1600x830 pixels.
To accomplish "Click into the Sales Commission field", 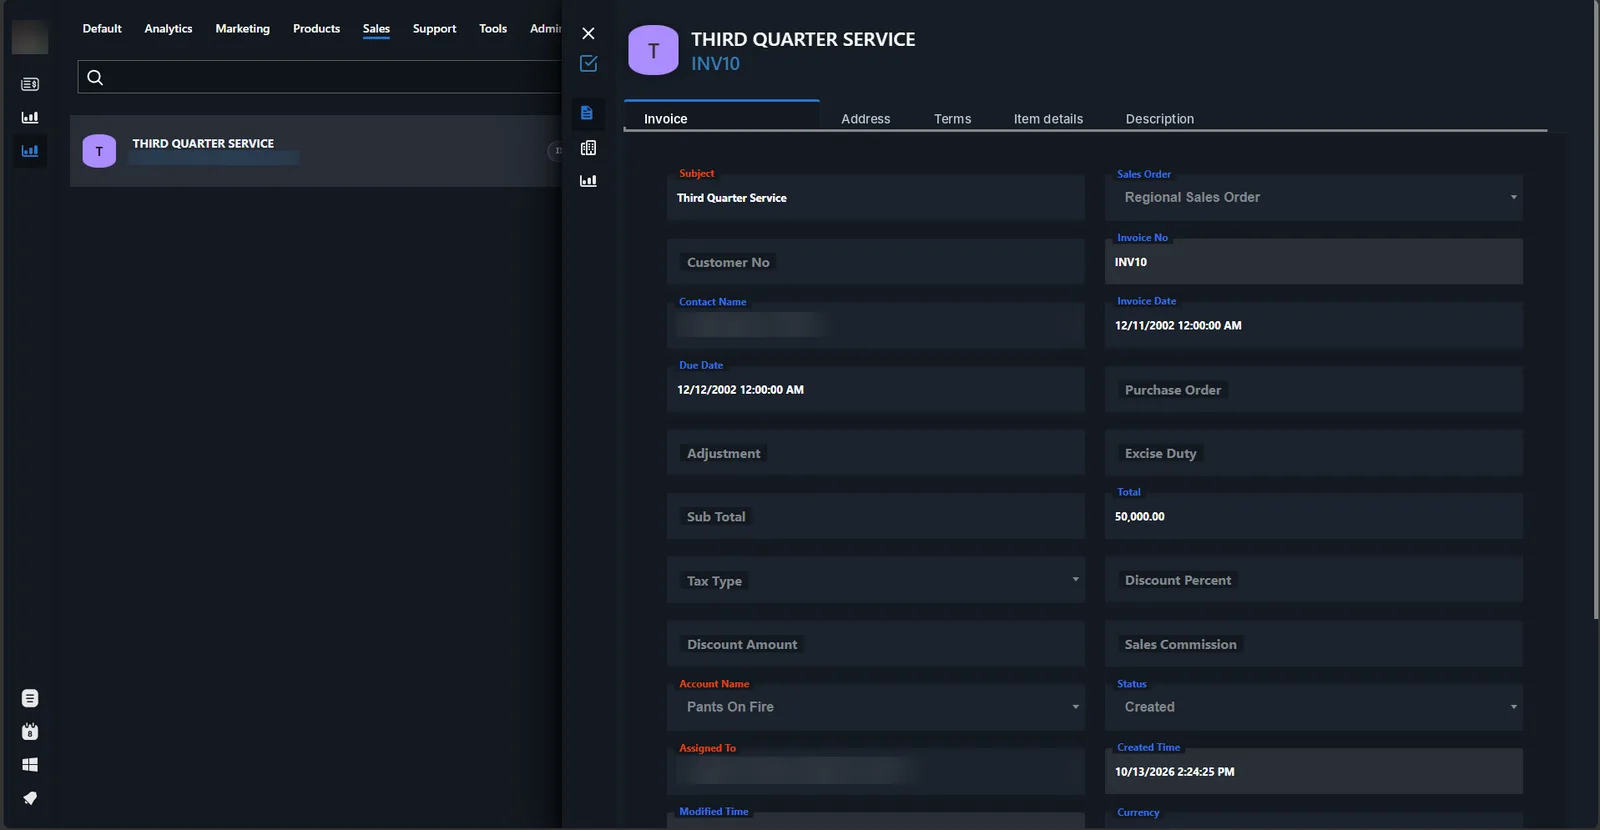I will (x=1314, y=644).
